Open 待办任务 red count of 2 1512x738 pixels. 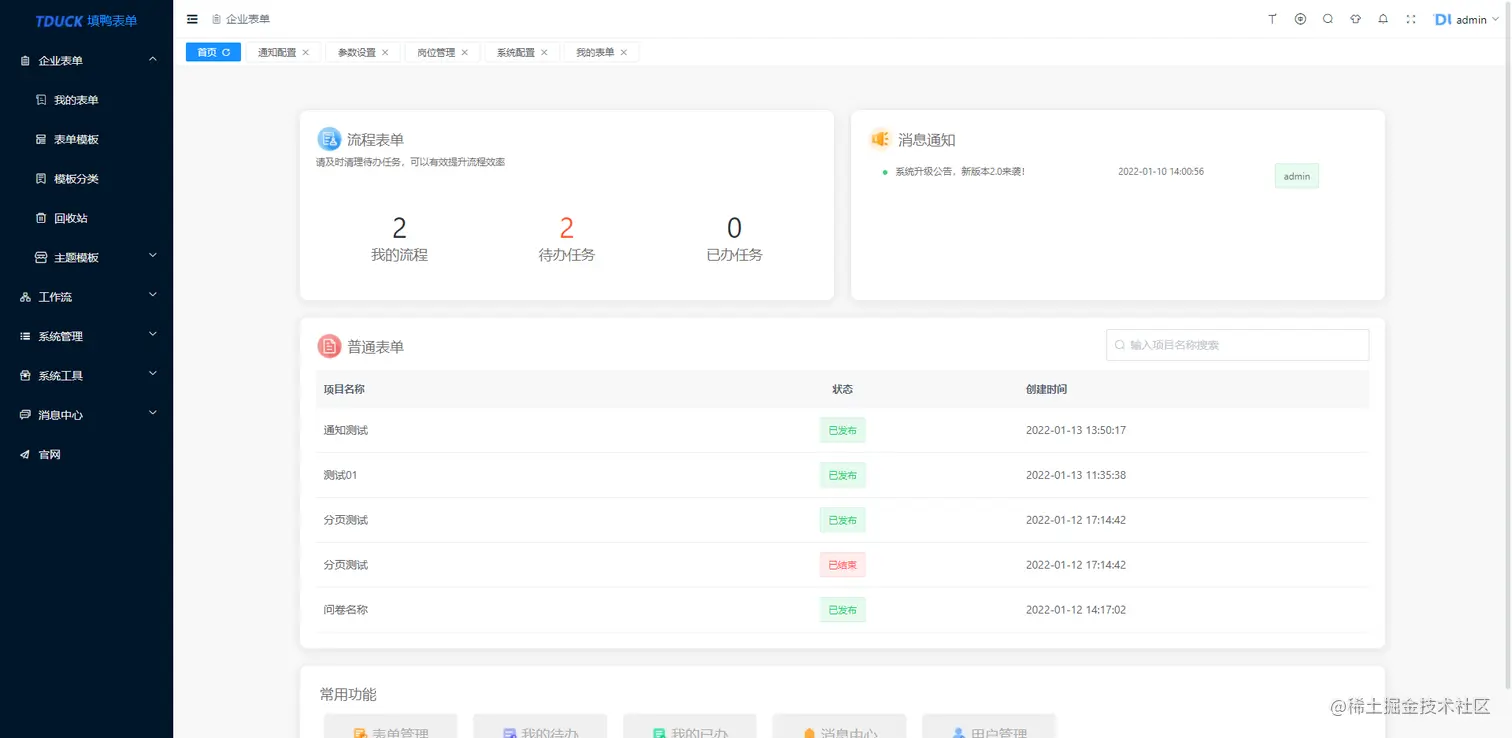[566, 228]
